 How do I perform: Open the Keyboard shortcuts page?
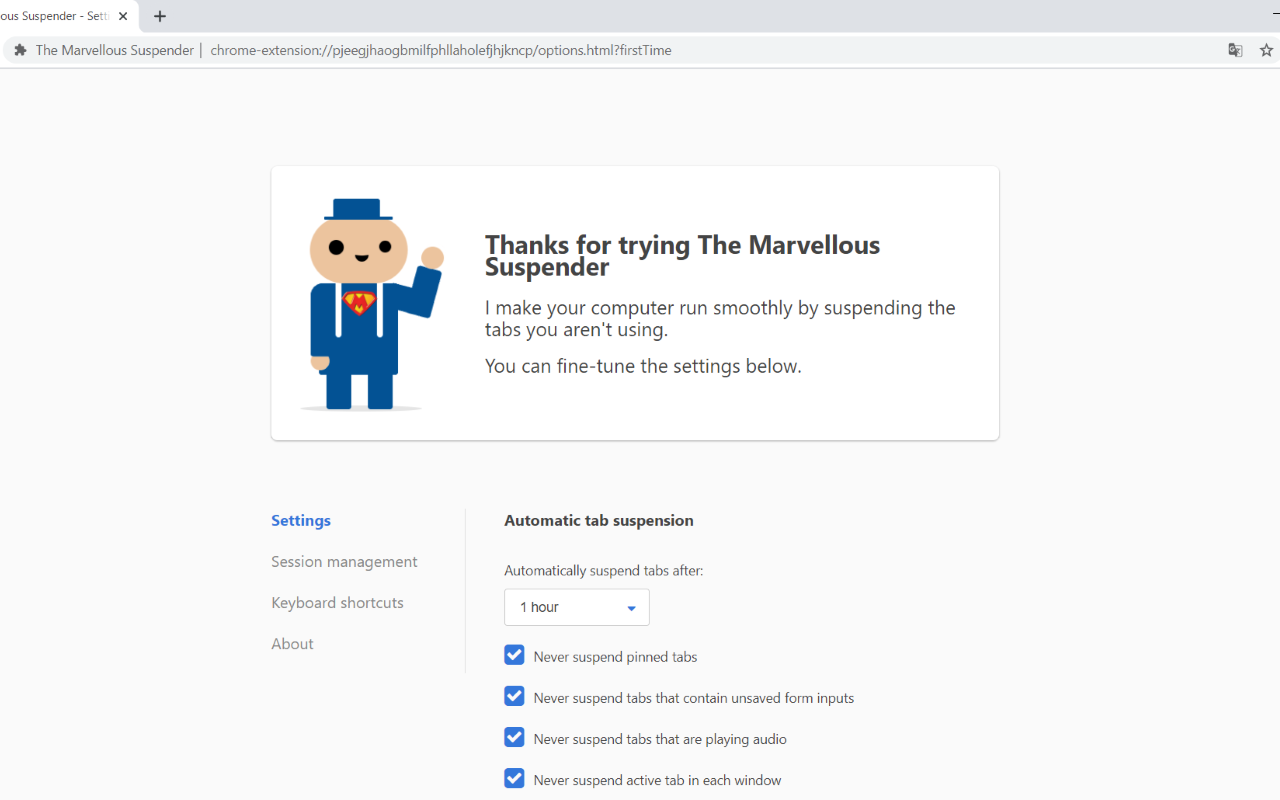[337, 602]
